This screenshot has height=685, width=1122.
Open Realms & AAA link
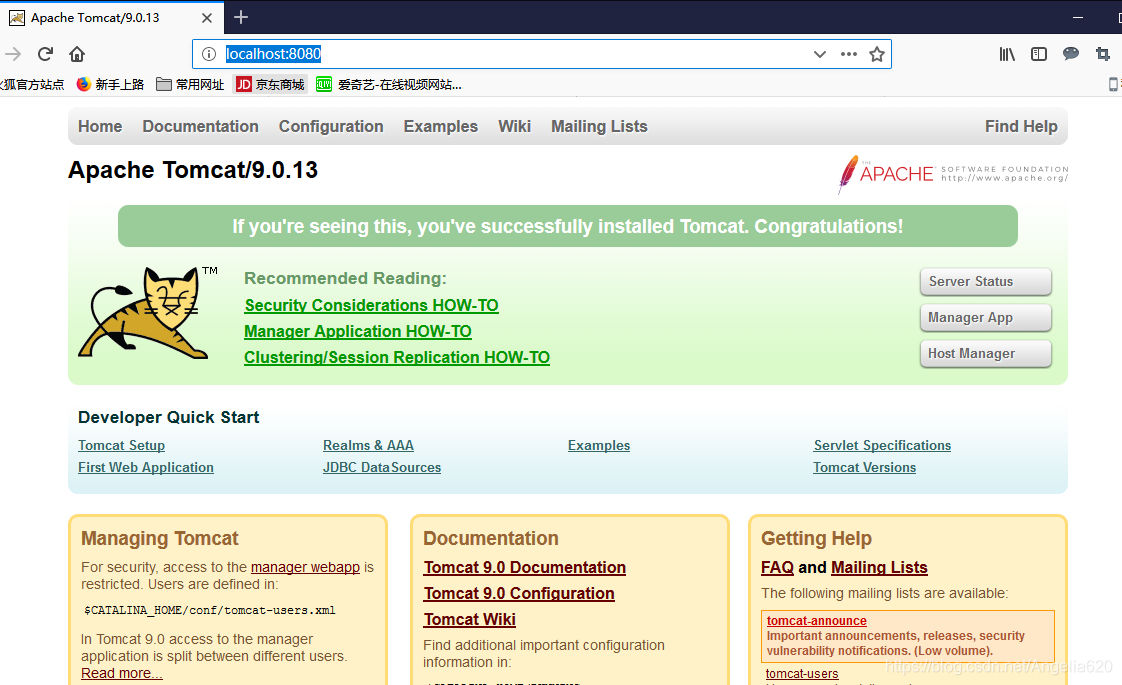(369, 445)
